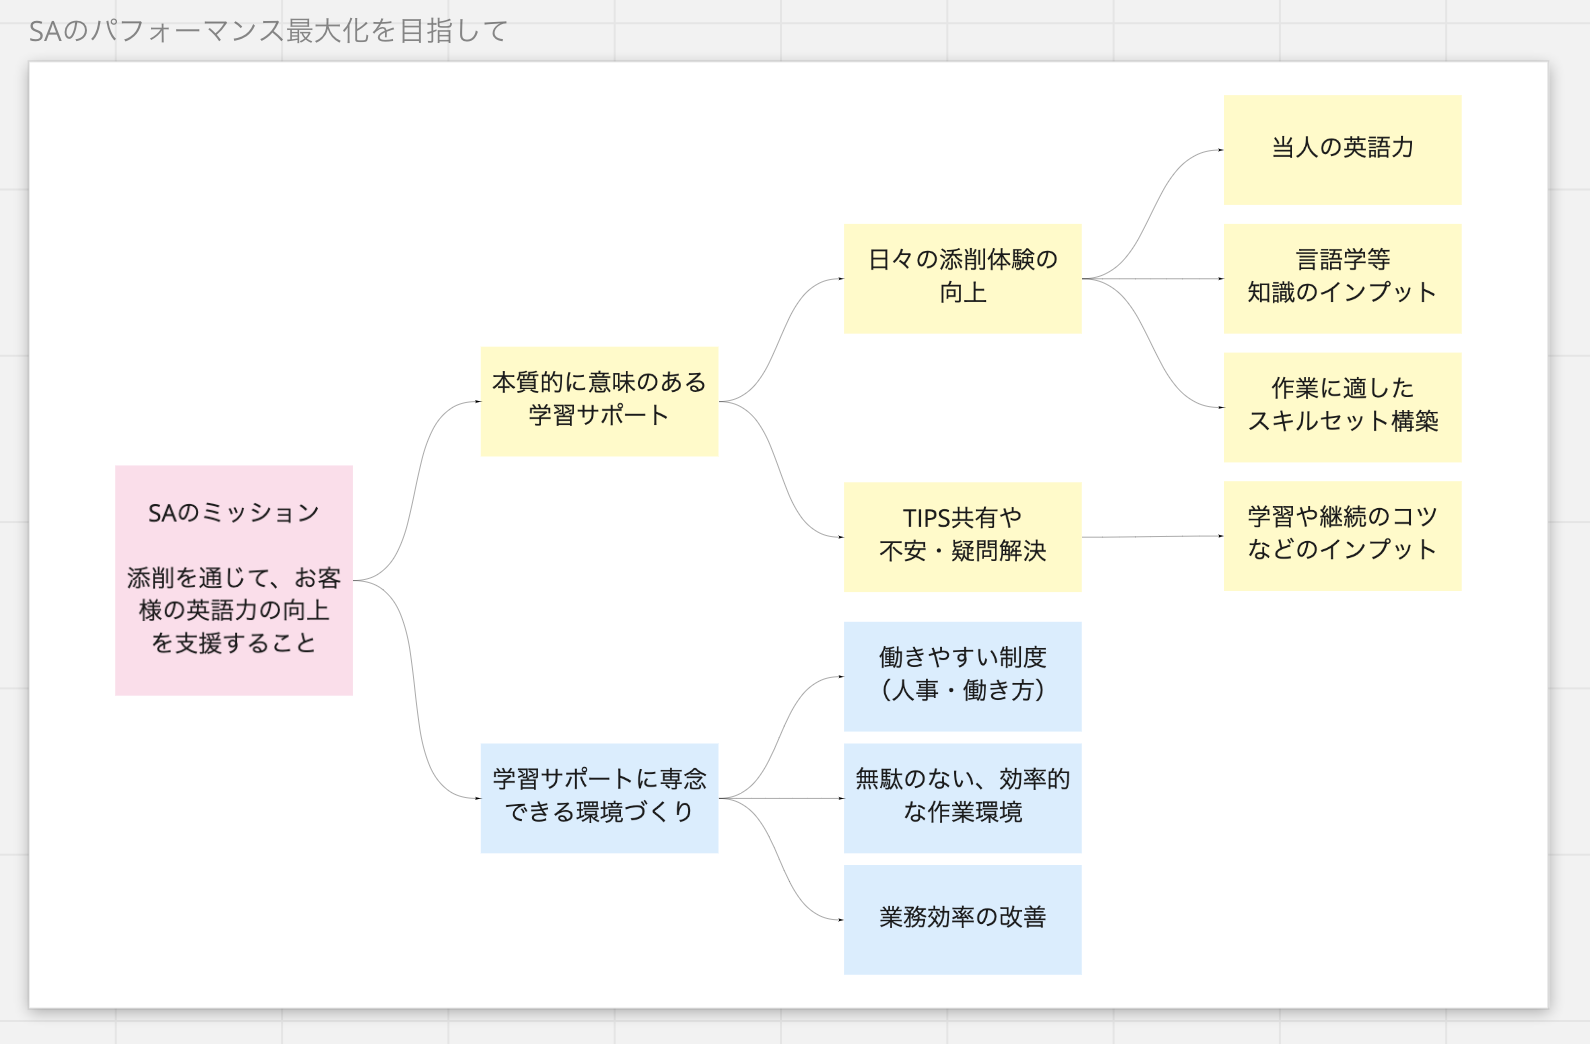Screen dimensions: 1590x1044
Task: Click connector leading into 言語学等 知識のインプット note
Action: pyautogui.click(x=1152, y=278)
